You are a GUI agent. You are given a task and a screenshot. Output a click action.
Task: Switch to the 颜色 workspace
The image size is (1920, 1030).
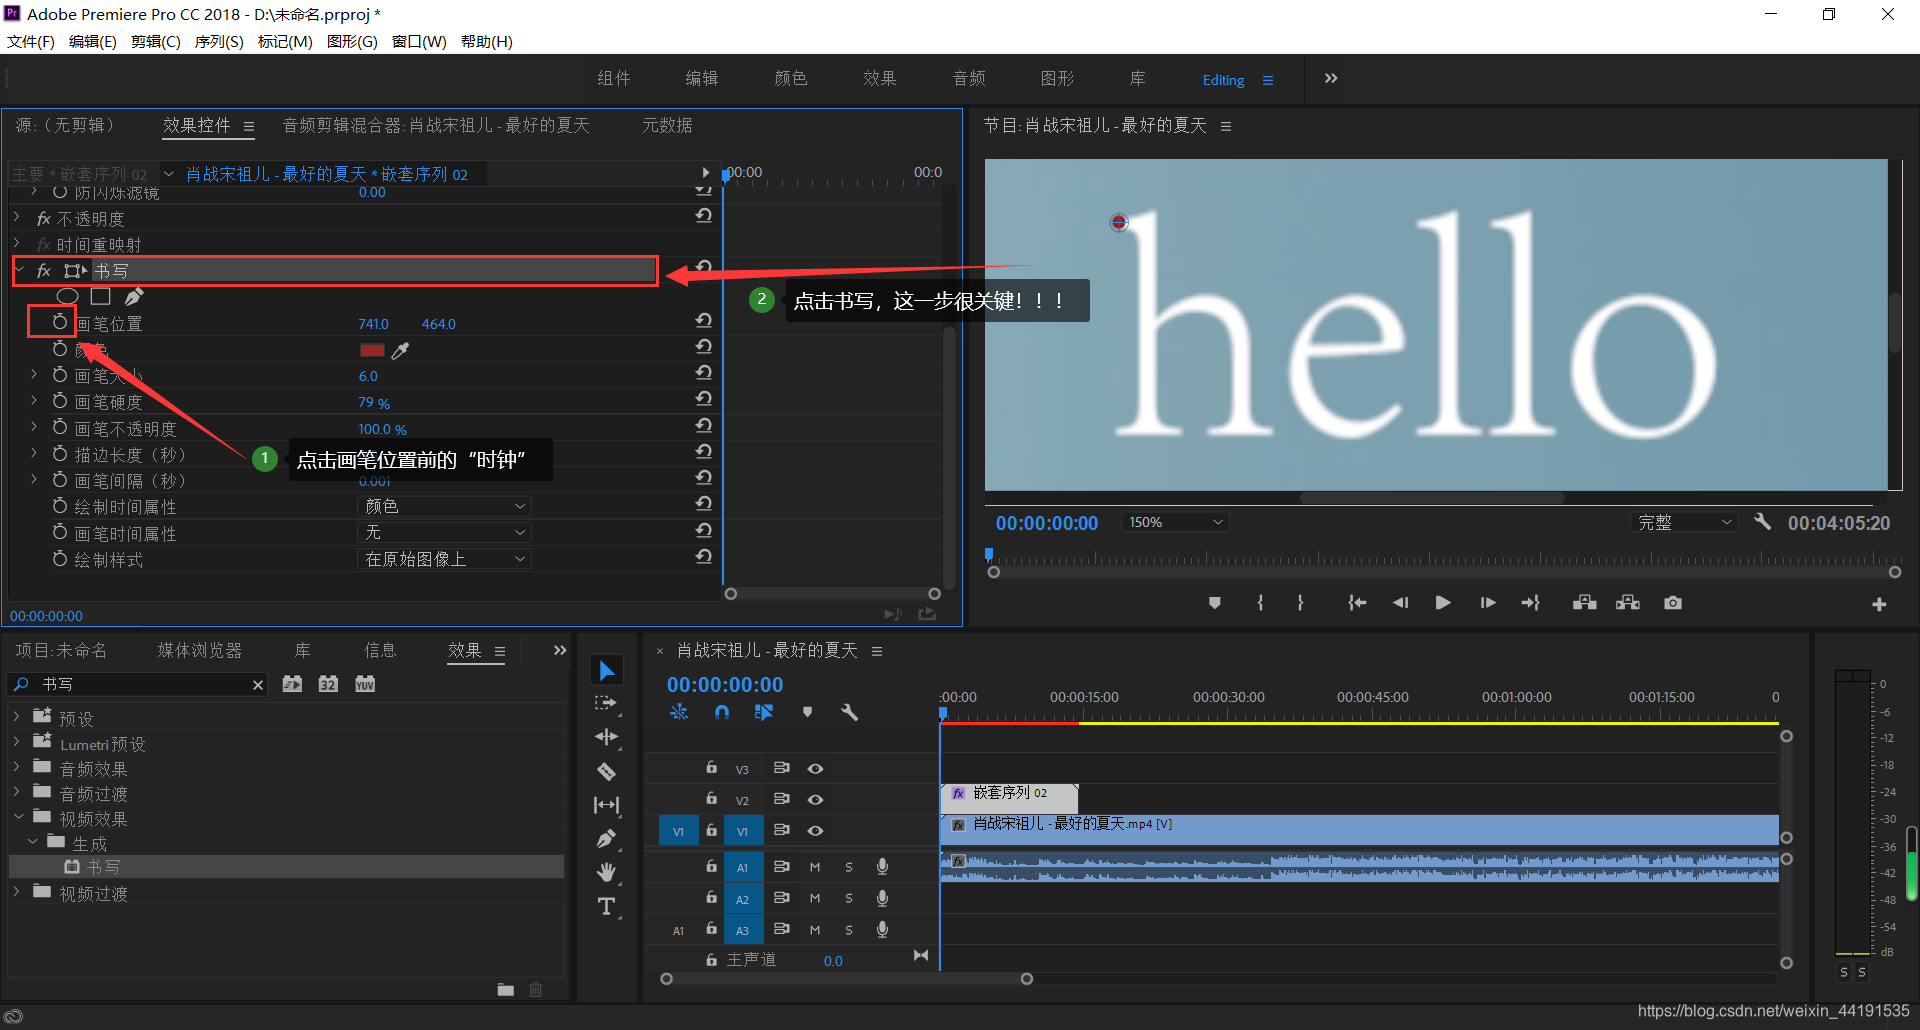tap(790, 78)
